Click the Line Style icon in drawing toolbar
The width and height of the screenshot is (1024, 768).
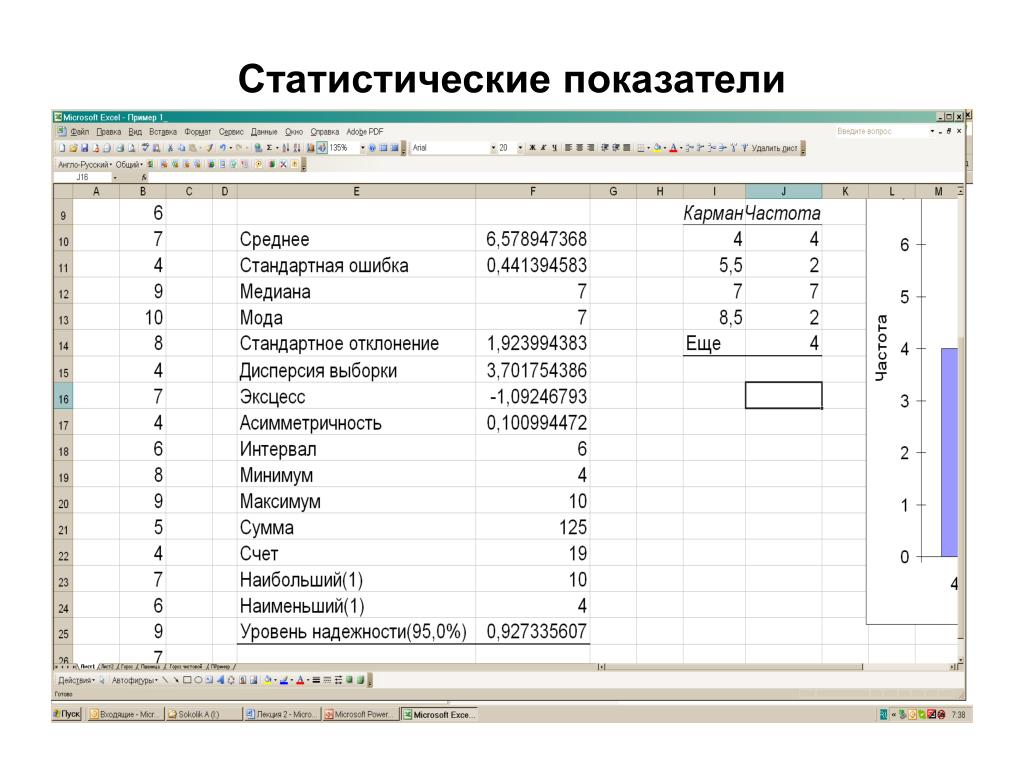pyautogui.click(x=316, y=680)
